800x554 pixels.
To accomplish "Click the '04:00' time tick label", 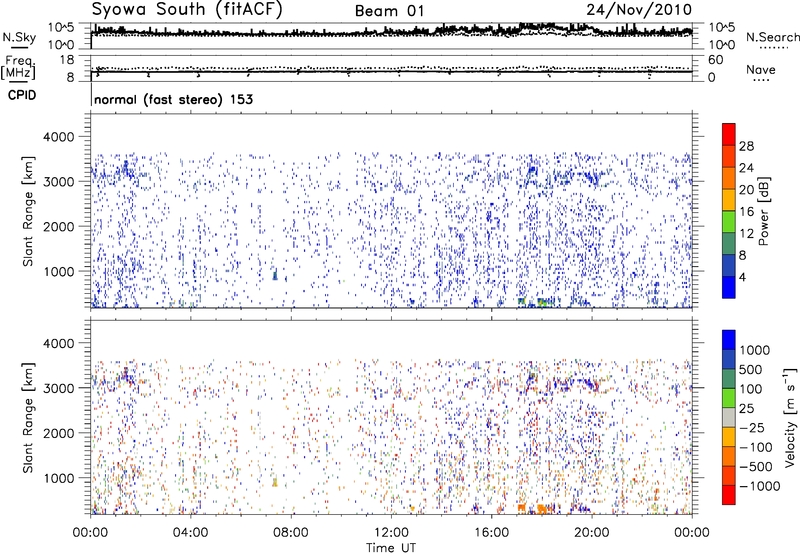I will click(190, 533).
